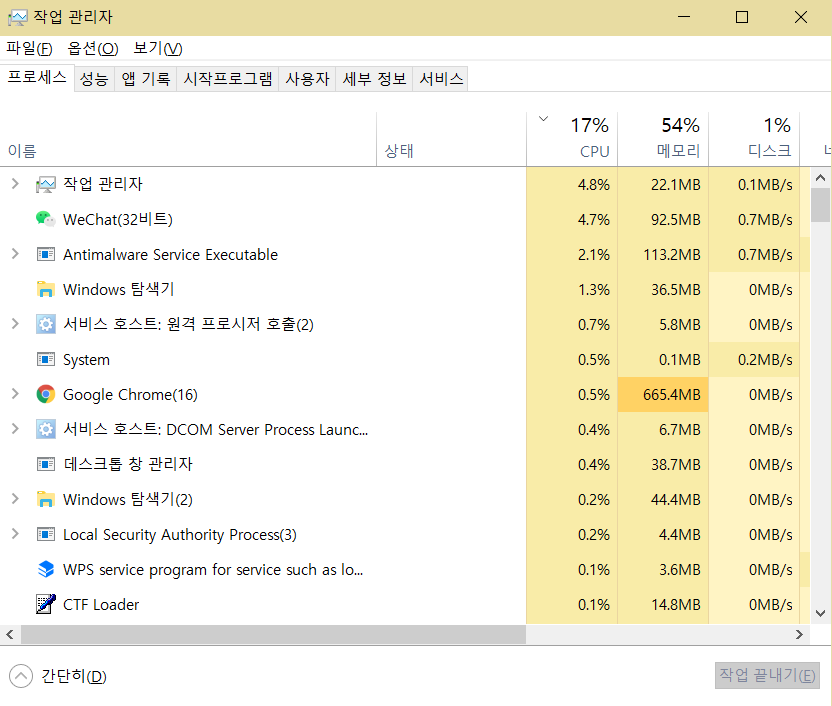Screen dimensions: 832x706
Task: Open the 파일(F) menu
Action: (x=29, y=49)
